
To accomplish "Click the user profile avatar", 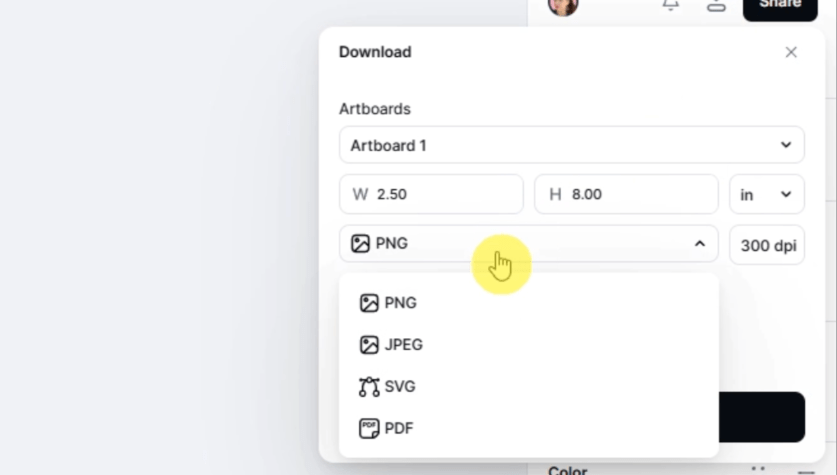I will point(564,4).
